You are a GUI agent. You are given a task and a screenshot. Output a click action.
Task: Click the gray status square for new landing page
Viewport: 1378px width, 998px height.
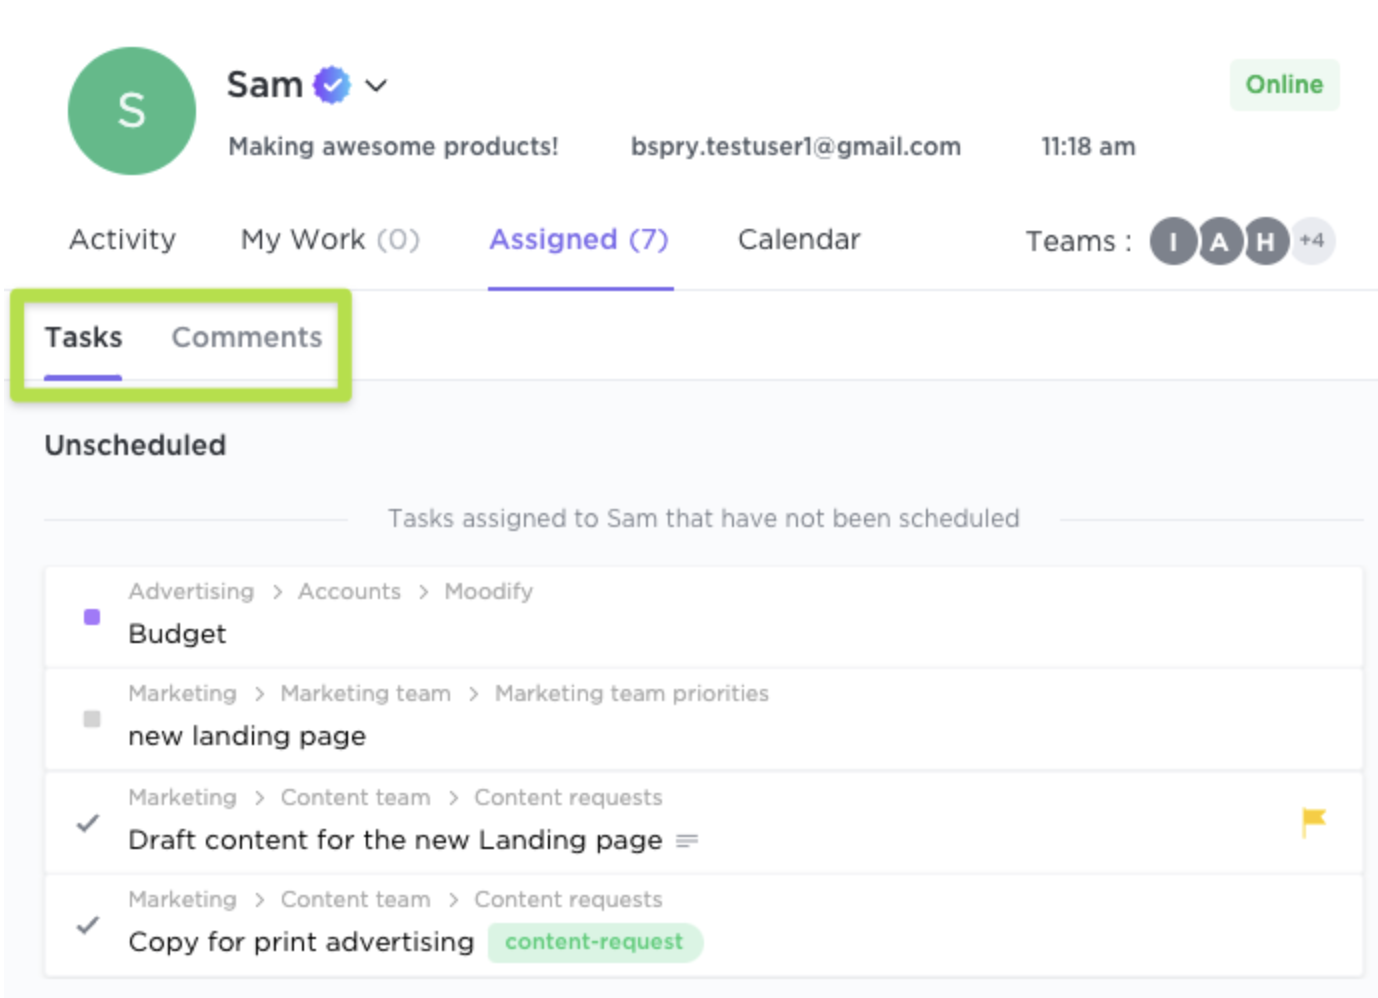pyautogui.click(x=92, y=719)
